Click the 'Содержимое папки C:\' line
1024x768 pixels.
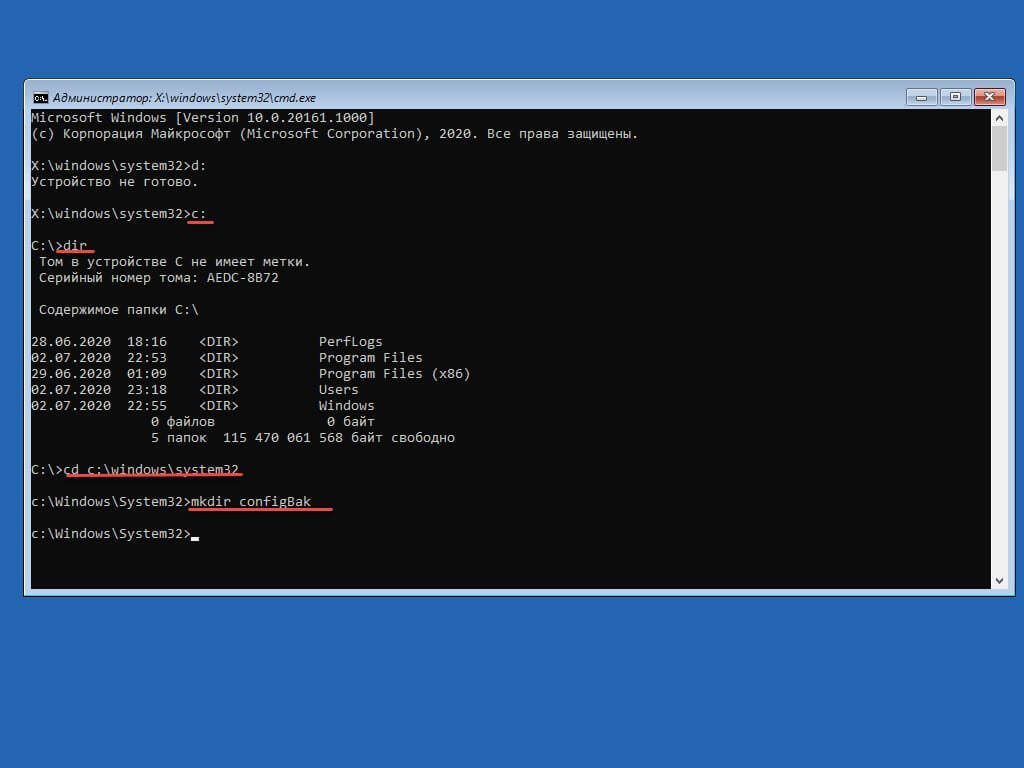pyautogui.click(x=118, y=310)
